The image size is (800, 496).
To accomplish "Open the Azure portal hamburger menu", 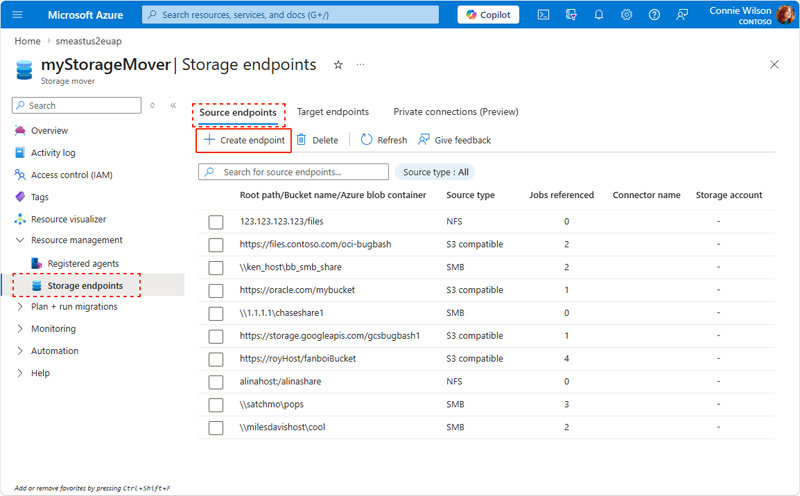I will point(17,15).
